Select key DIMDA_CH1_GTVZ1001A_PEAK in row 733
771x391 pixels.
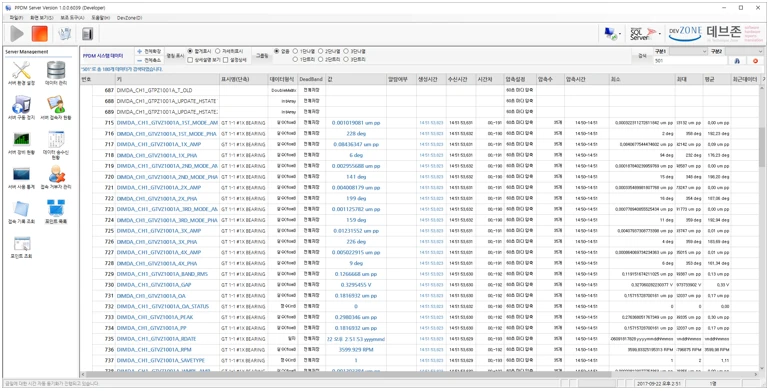point(155,317)
